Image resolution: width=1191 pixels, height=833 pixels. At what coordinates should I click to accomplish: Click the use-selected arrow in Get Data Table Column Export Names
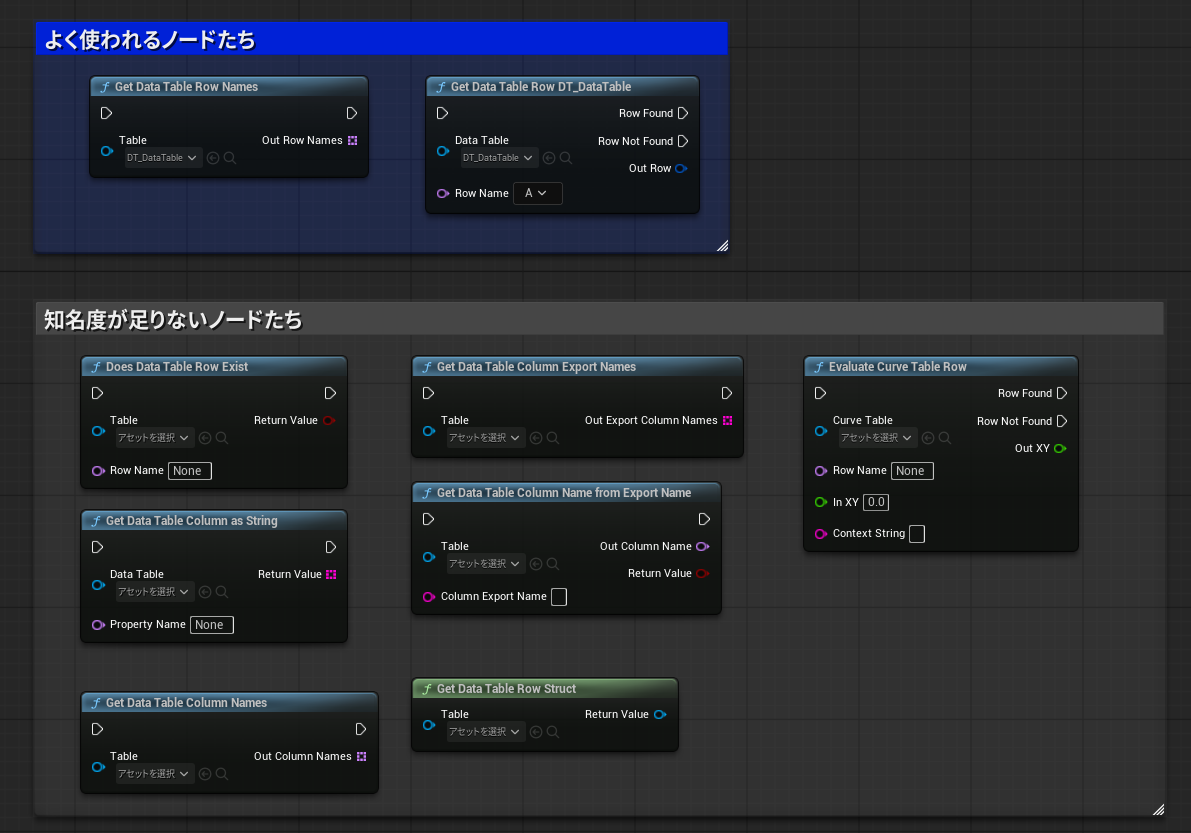(x=535, y=438)
